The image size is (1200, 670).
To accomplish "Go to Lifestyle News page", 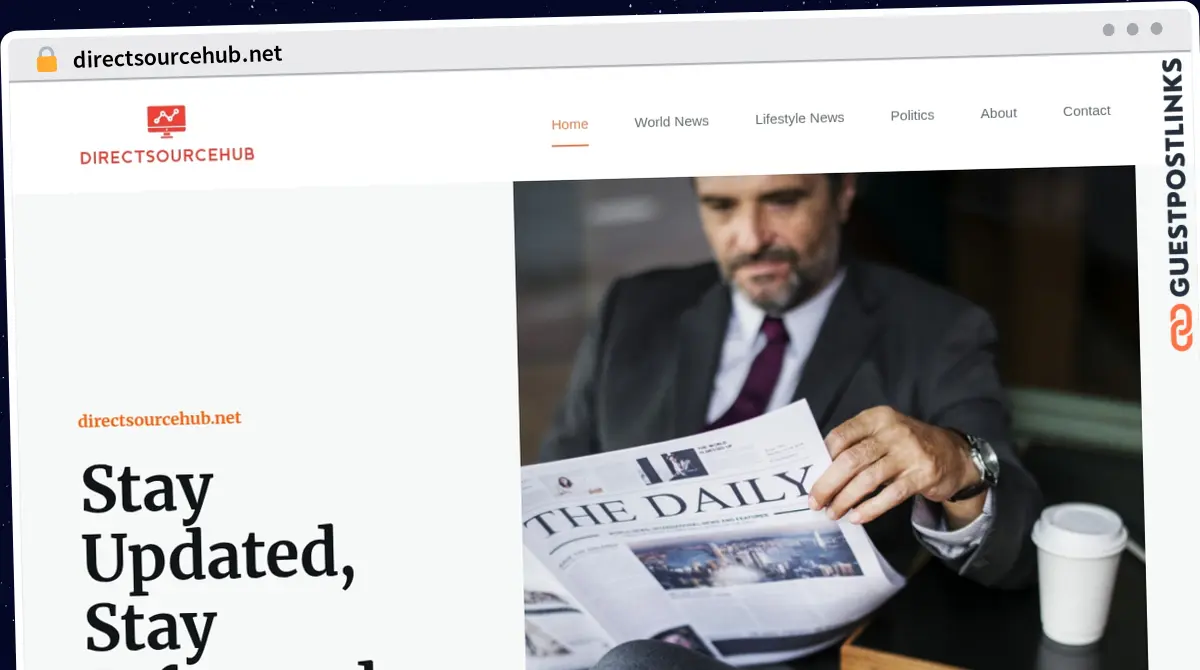I will click(799, 118).
